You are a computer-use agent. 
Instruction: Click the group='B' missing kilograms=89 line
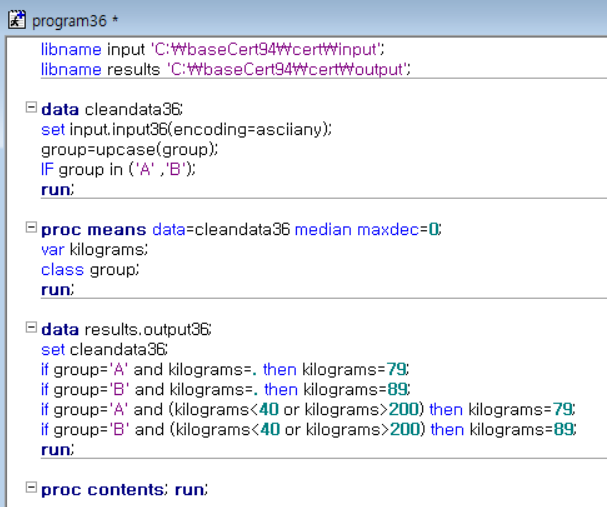(x=226, y=390)
